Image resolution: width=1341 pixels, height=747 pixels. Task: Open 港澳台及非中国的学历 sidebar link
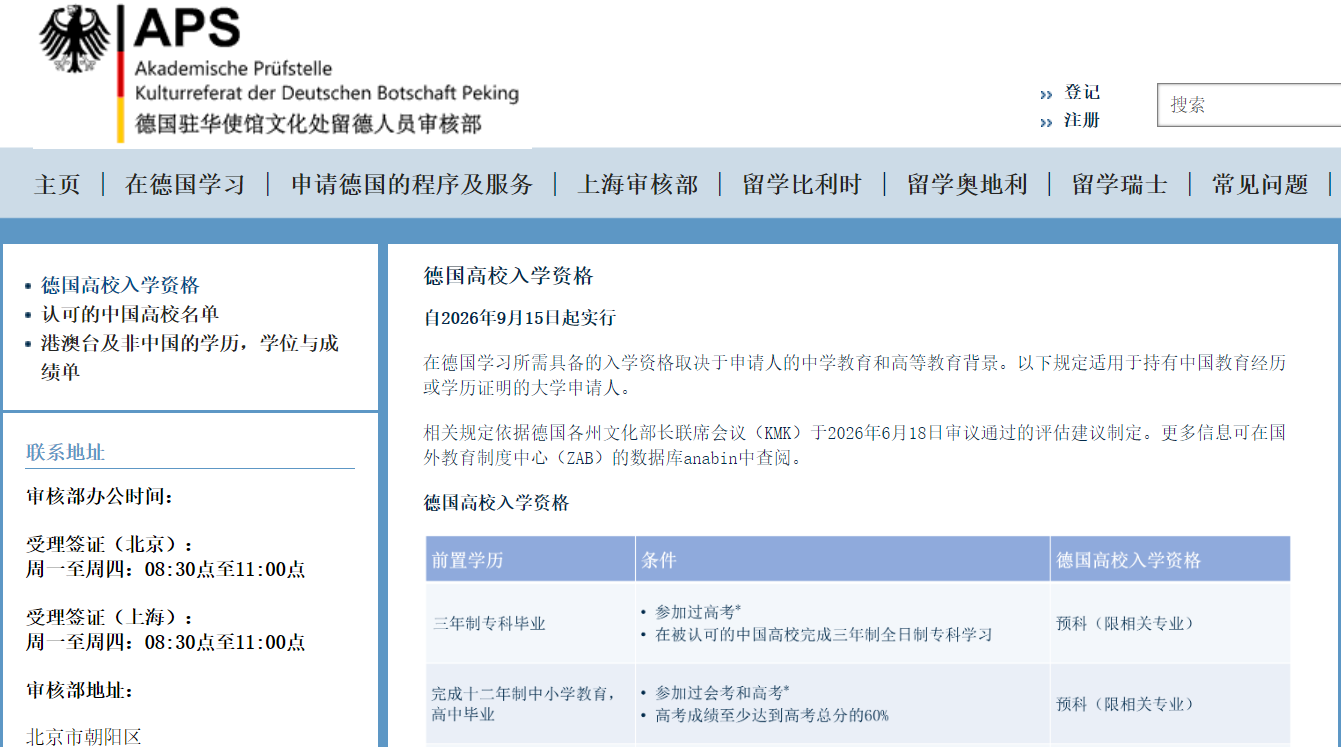[190, 357]
